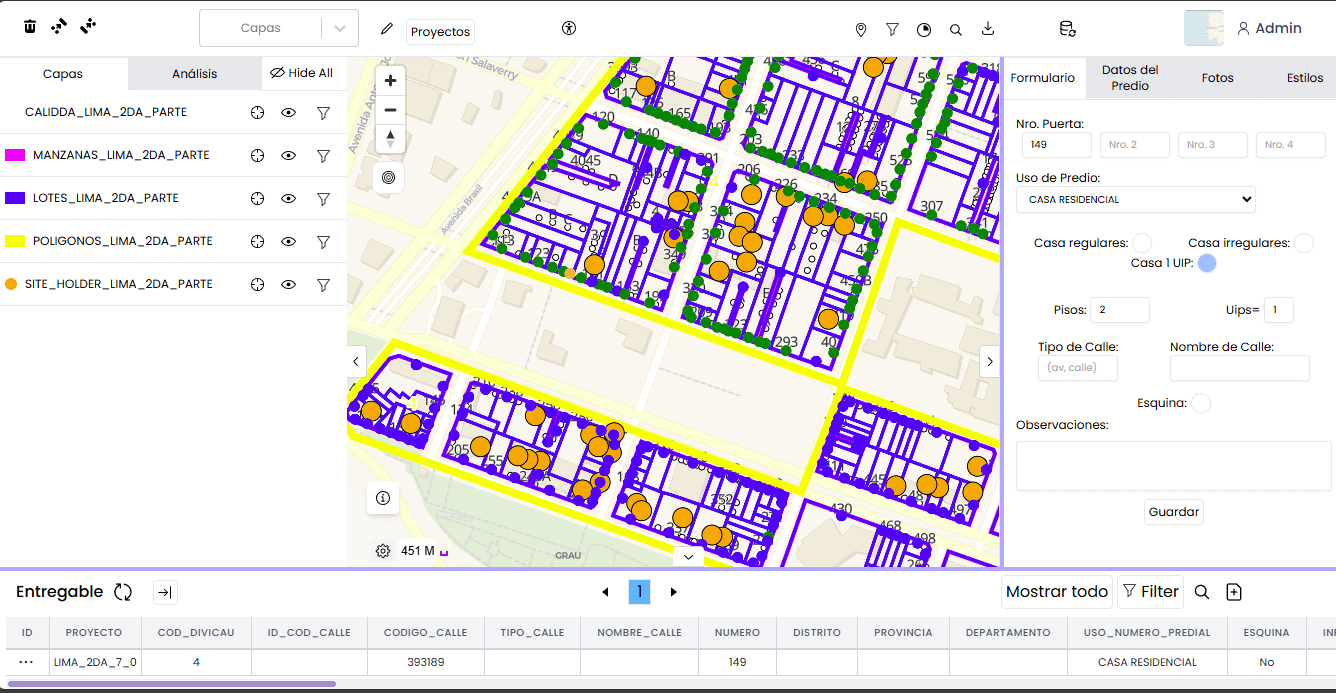Collapse map panel using bottom chevron arrow
This screenshot has width=1336, height=693.
(689, 555)
